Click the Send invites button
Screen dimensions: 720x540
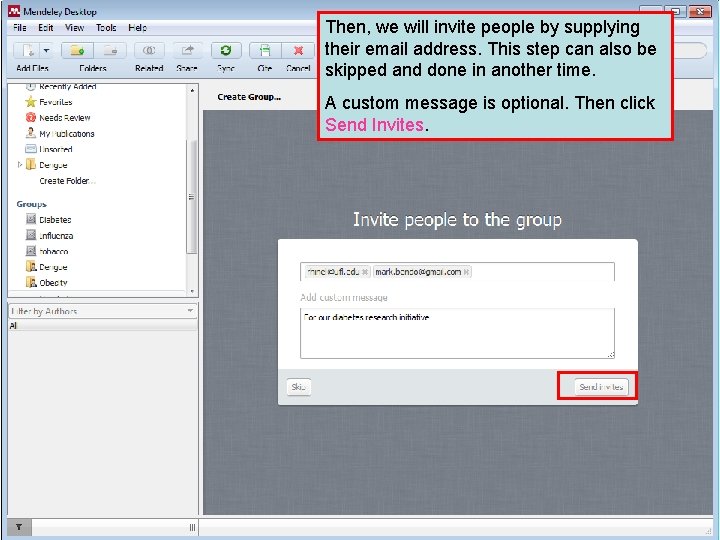pos(601,387)
